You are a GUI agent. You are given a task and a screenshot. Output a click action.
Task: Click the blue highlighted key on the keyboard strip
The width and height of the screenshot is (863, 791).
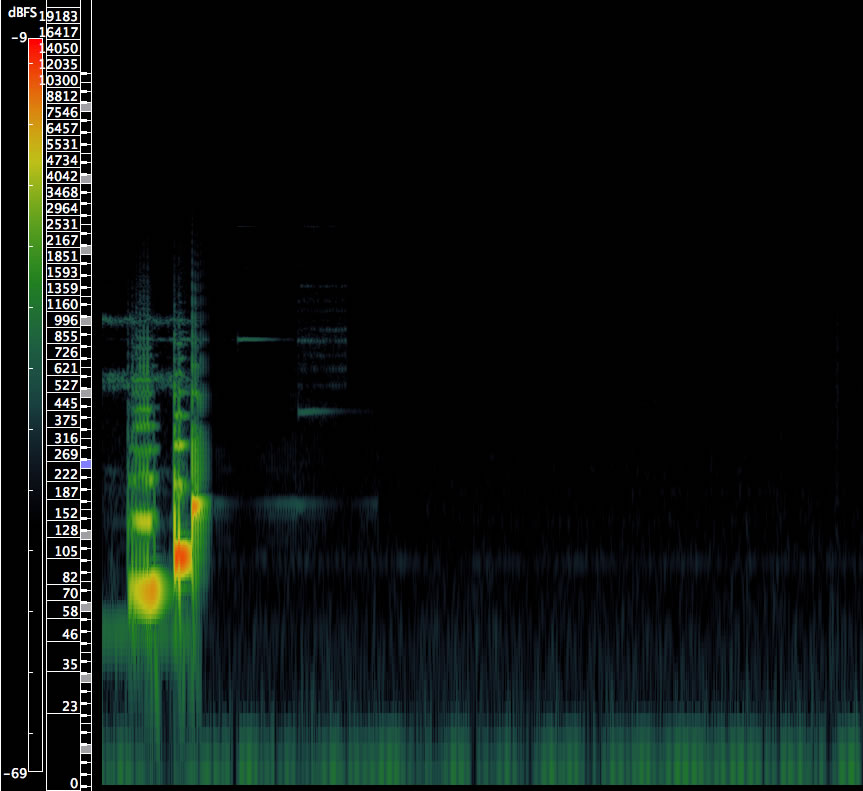[x=86, y=464]
